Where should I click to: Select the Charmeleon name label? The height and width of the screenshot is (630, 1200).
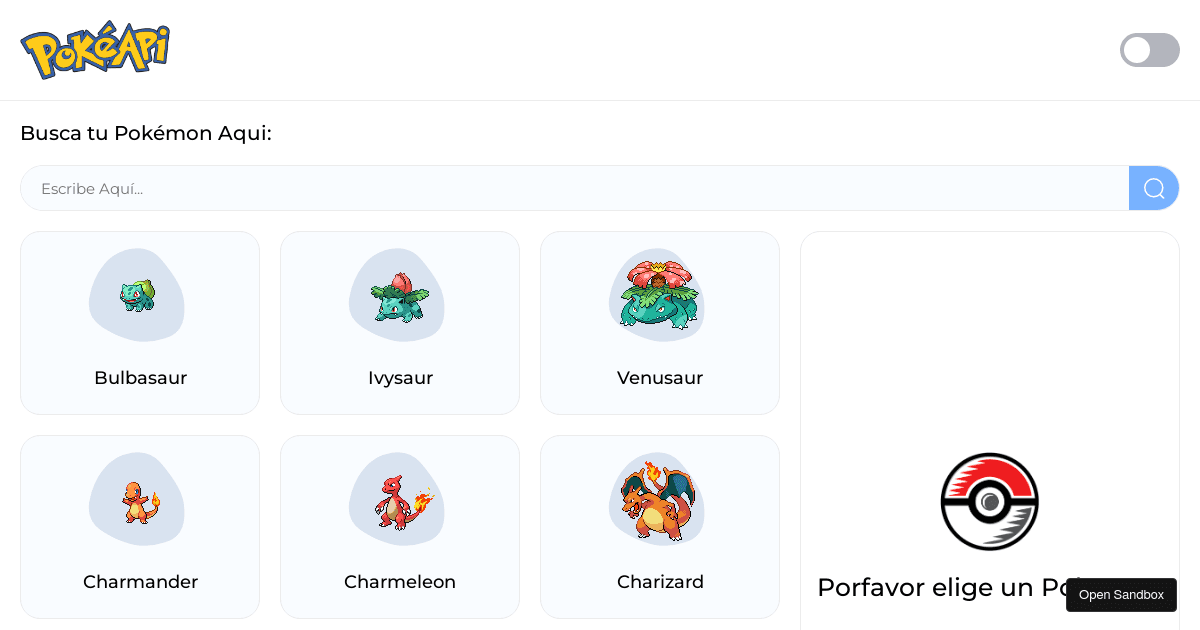(x=400, y=581)
